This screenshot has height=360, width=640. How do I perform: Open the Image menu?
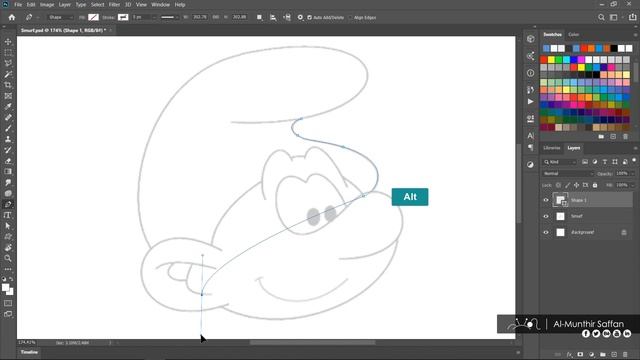pos(47,4)
